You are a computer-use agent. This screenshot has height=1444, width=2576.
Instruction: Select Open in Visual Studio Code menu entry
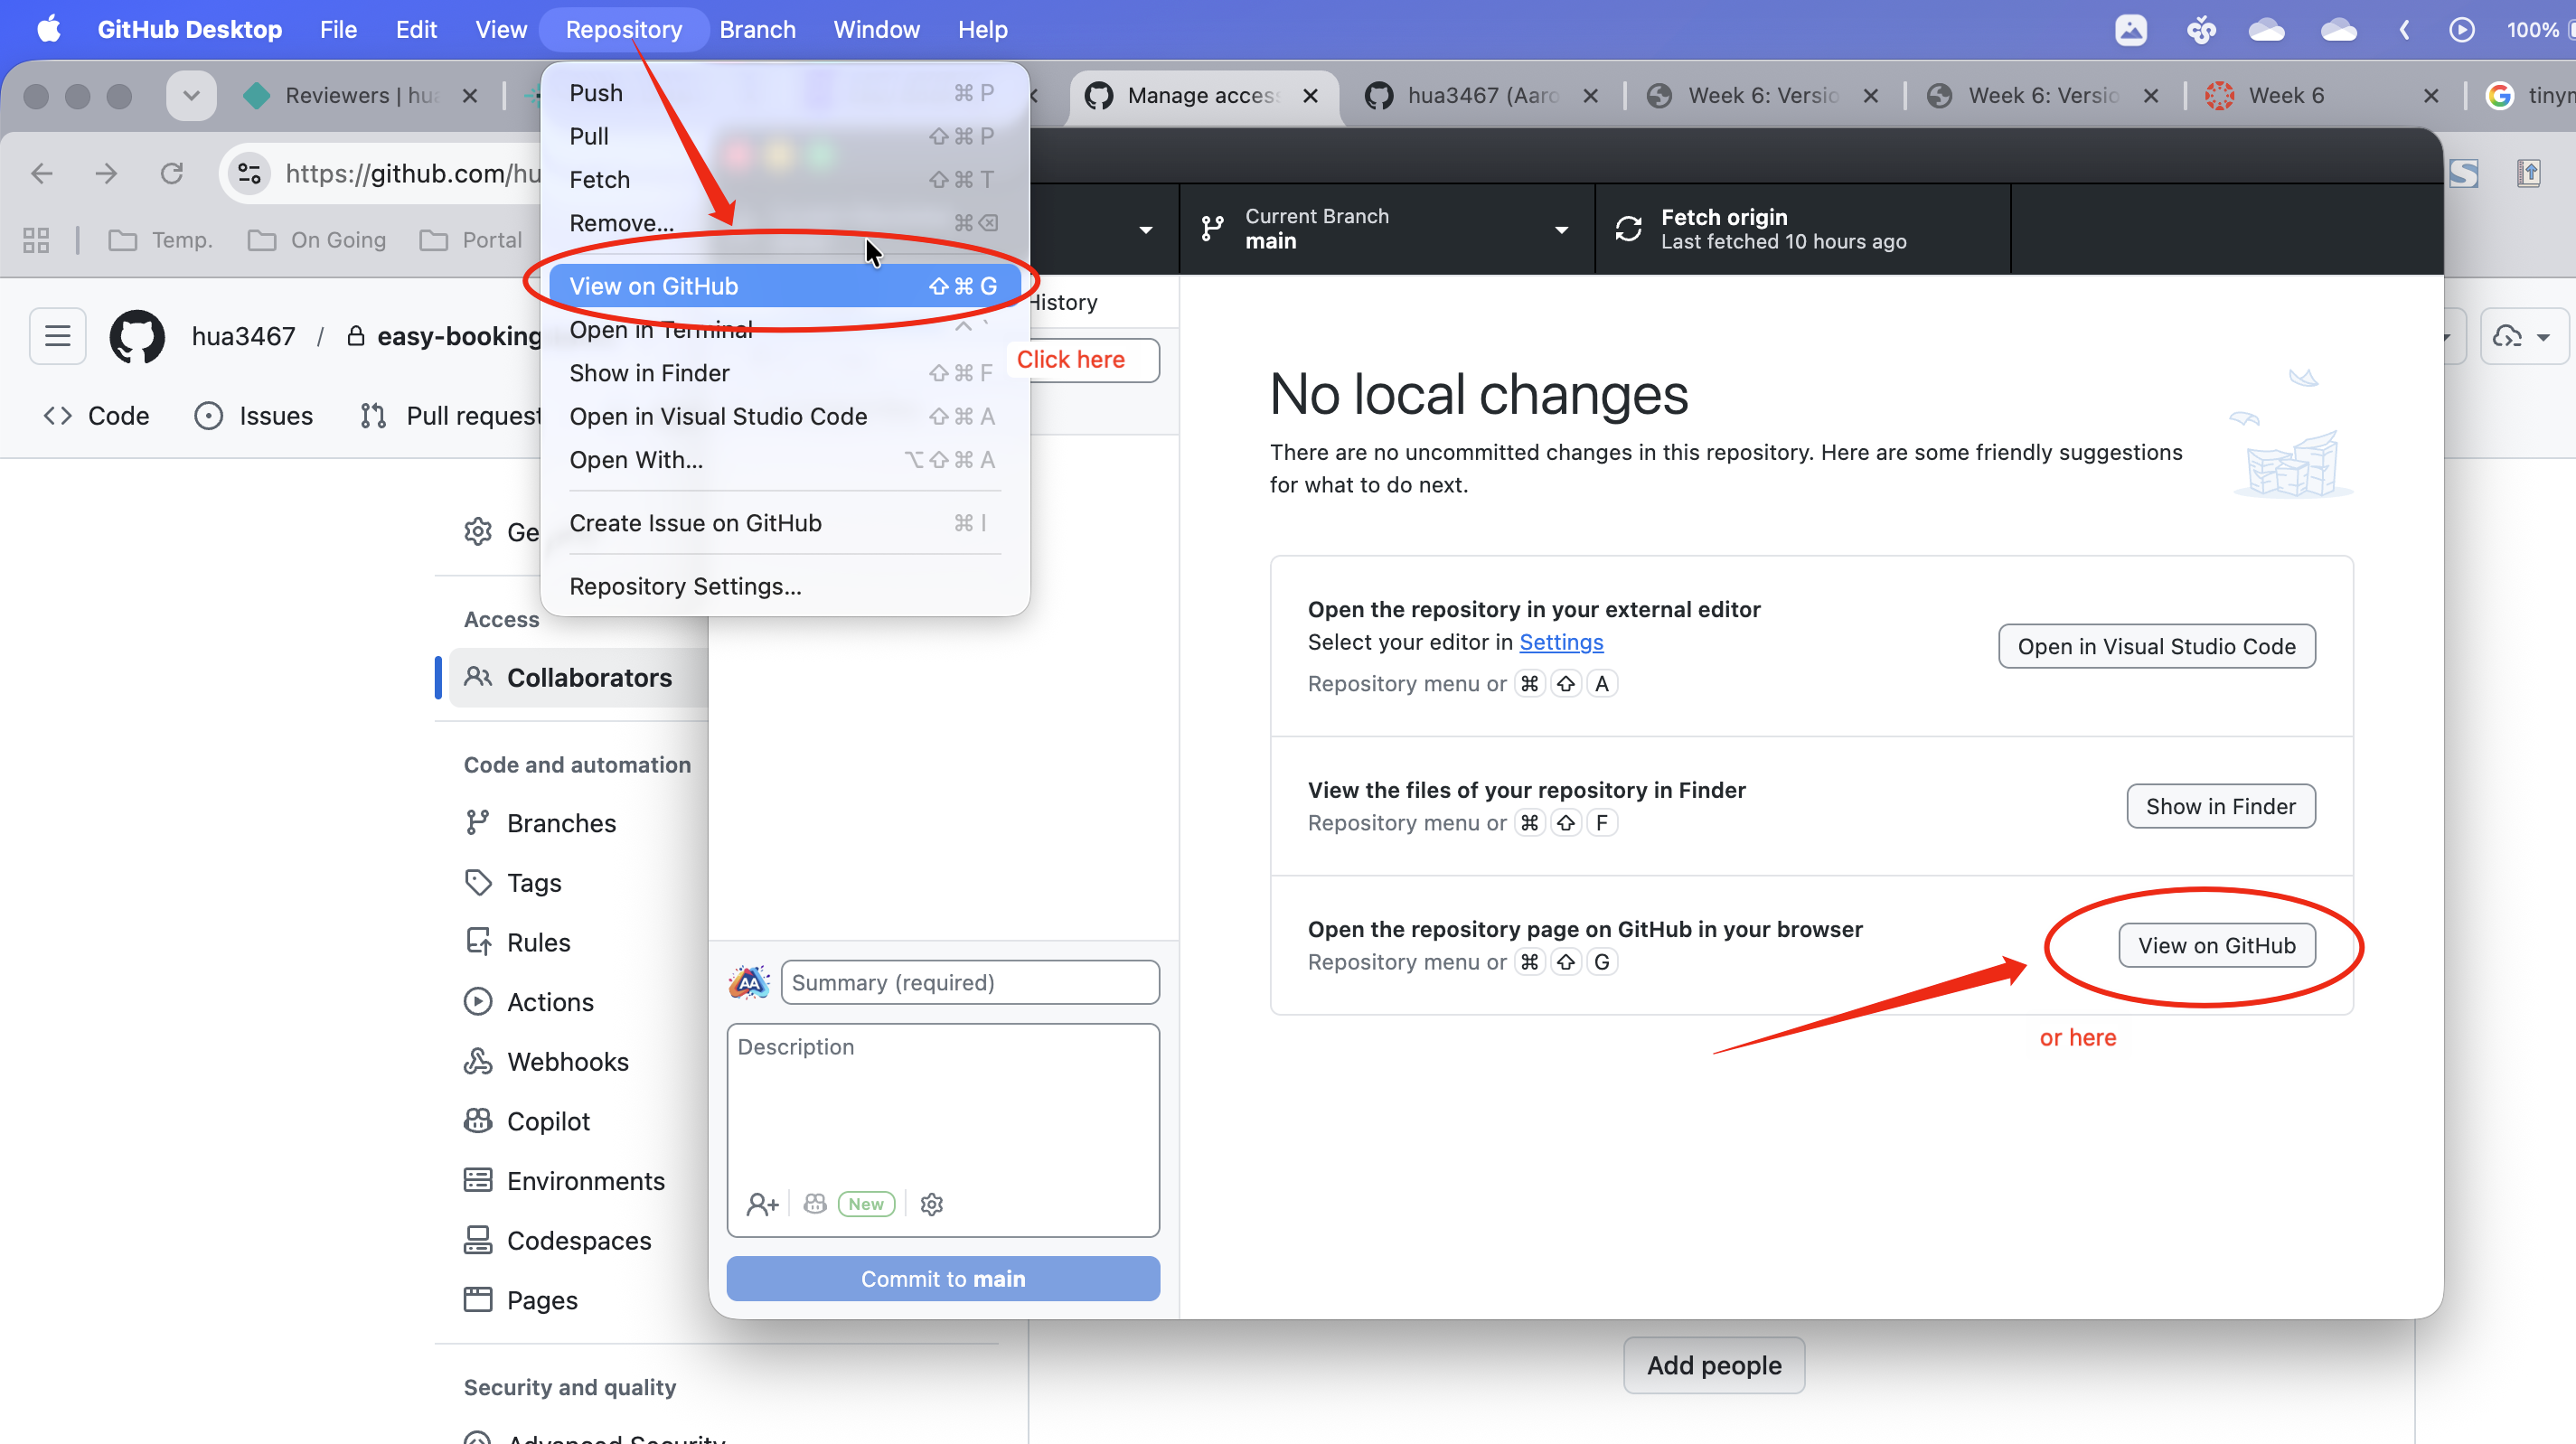(783, 416)
